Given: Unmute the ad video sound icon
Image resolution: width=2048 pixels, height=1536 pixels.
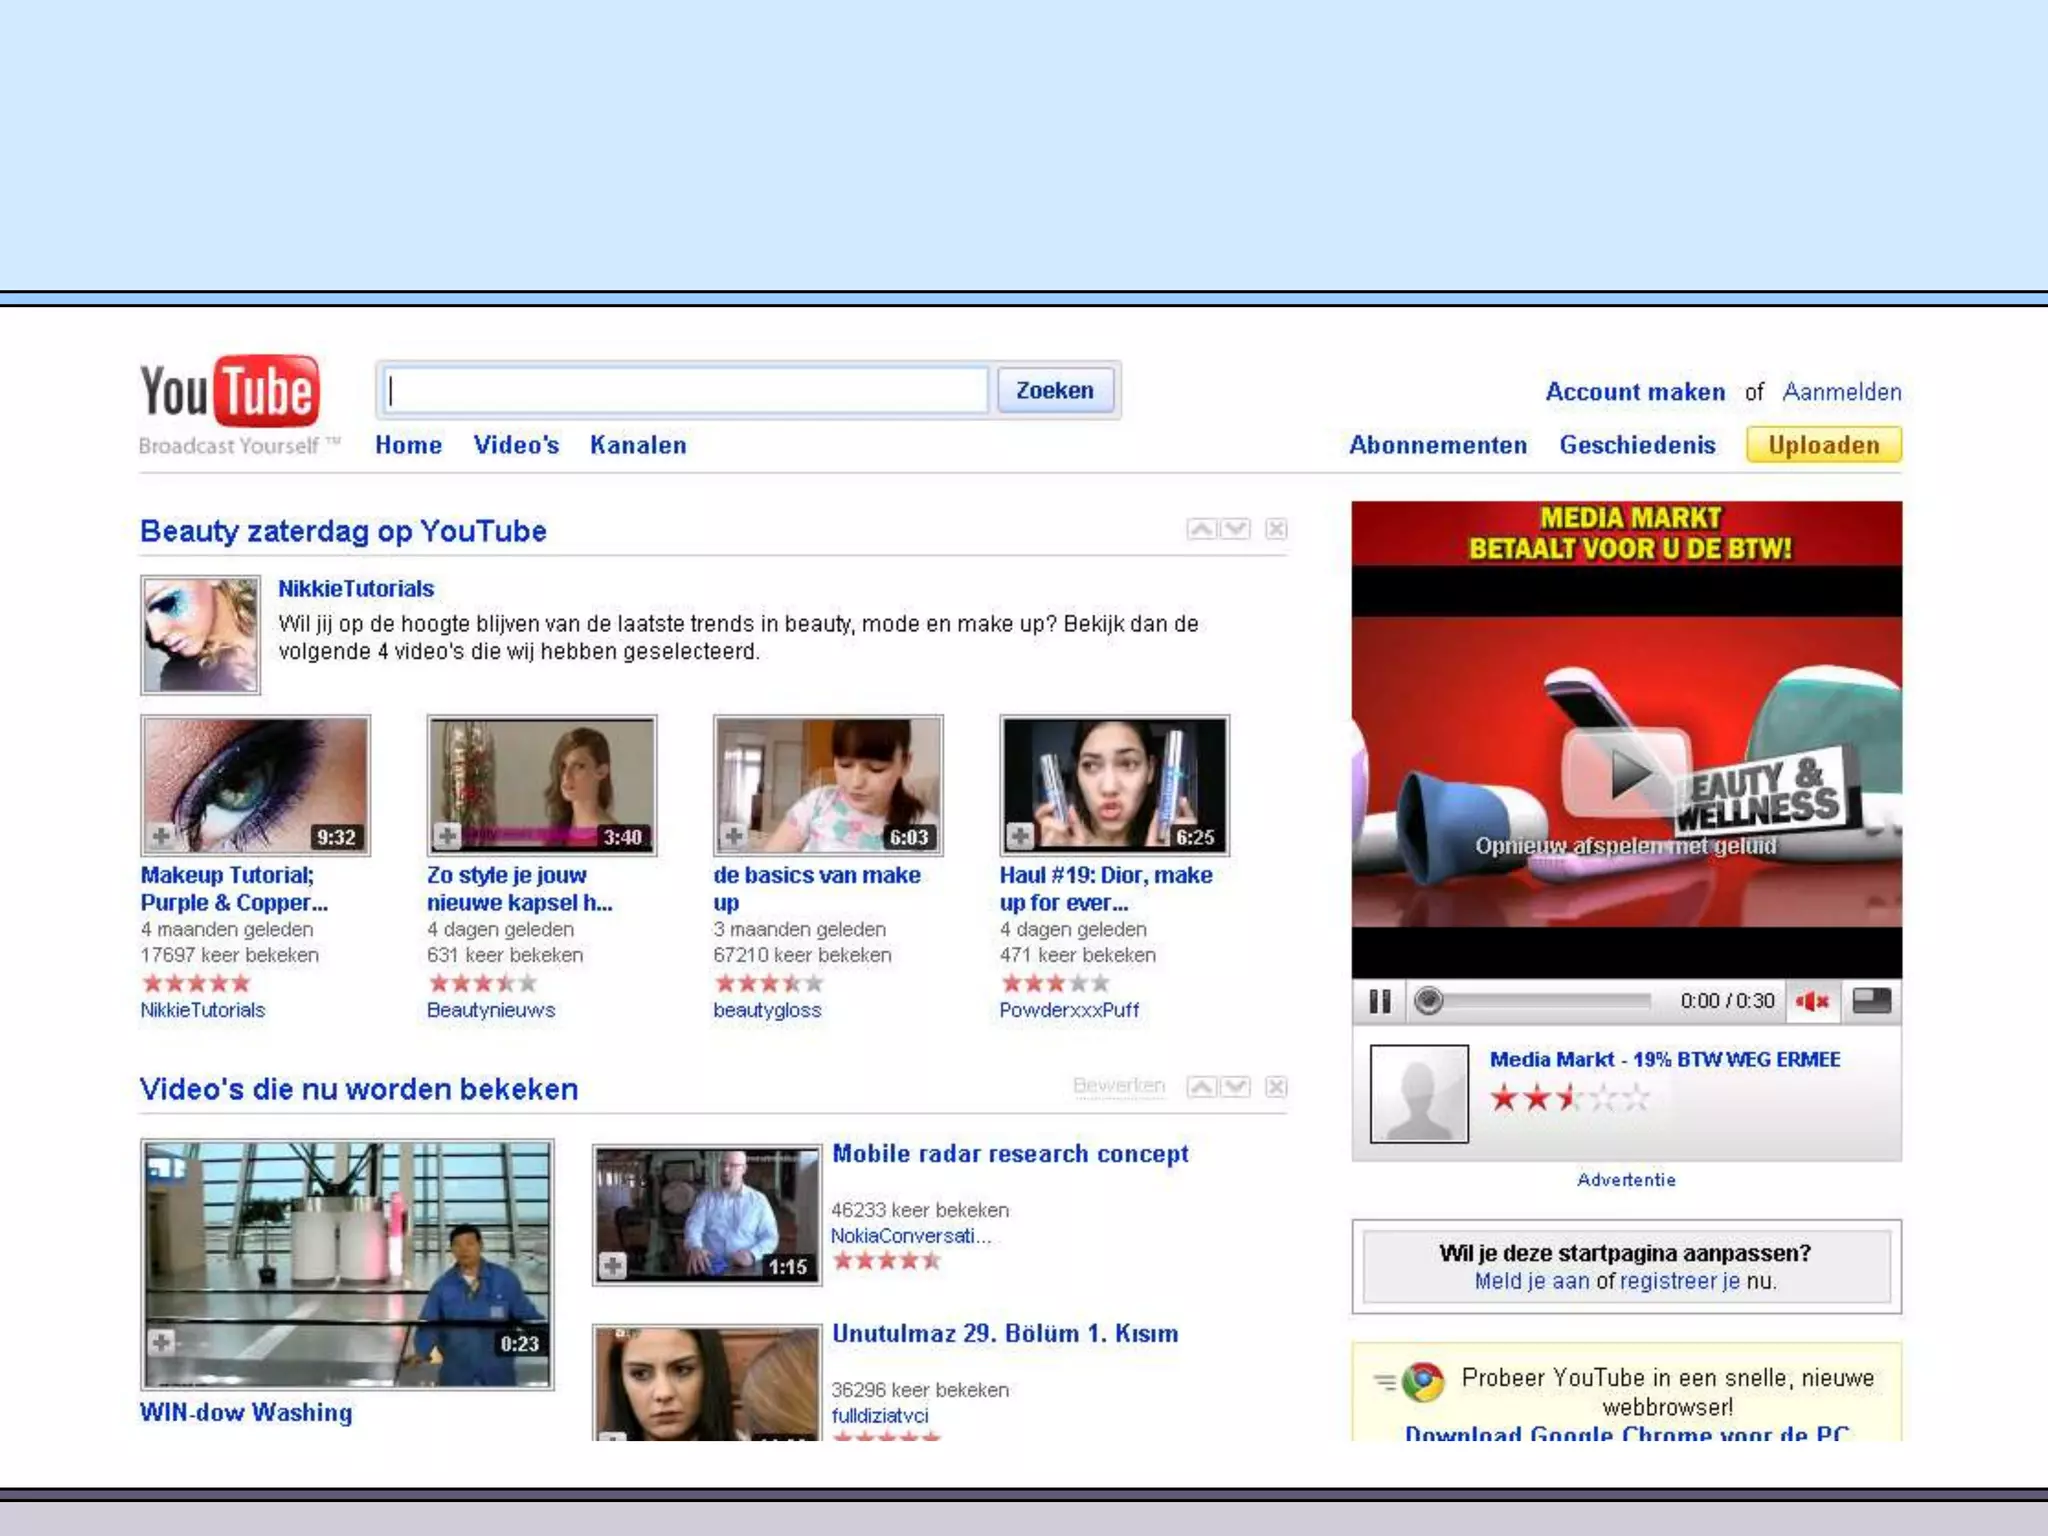Looking at the screenshot, I should click(x=1812, y=1001).
